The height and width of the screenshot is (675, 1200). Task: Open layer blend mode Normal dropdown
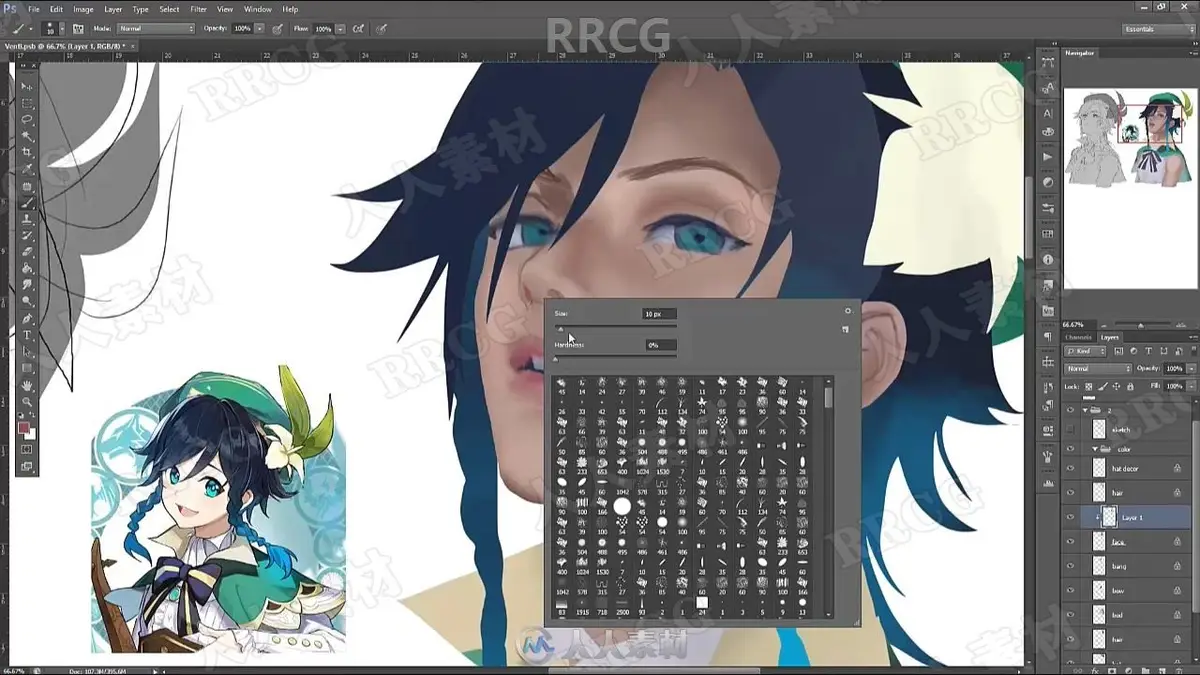point(1098,369)
